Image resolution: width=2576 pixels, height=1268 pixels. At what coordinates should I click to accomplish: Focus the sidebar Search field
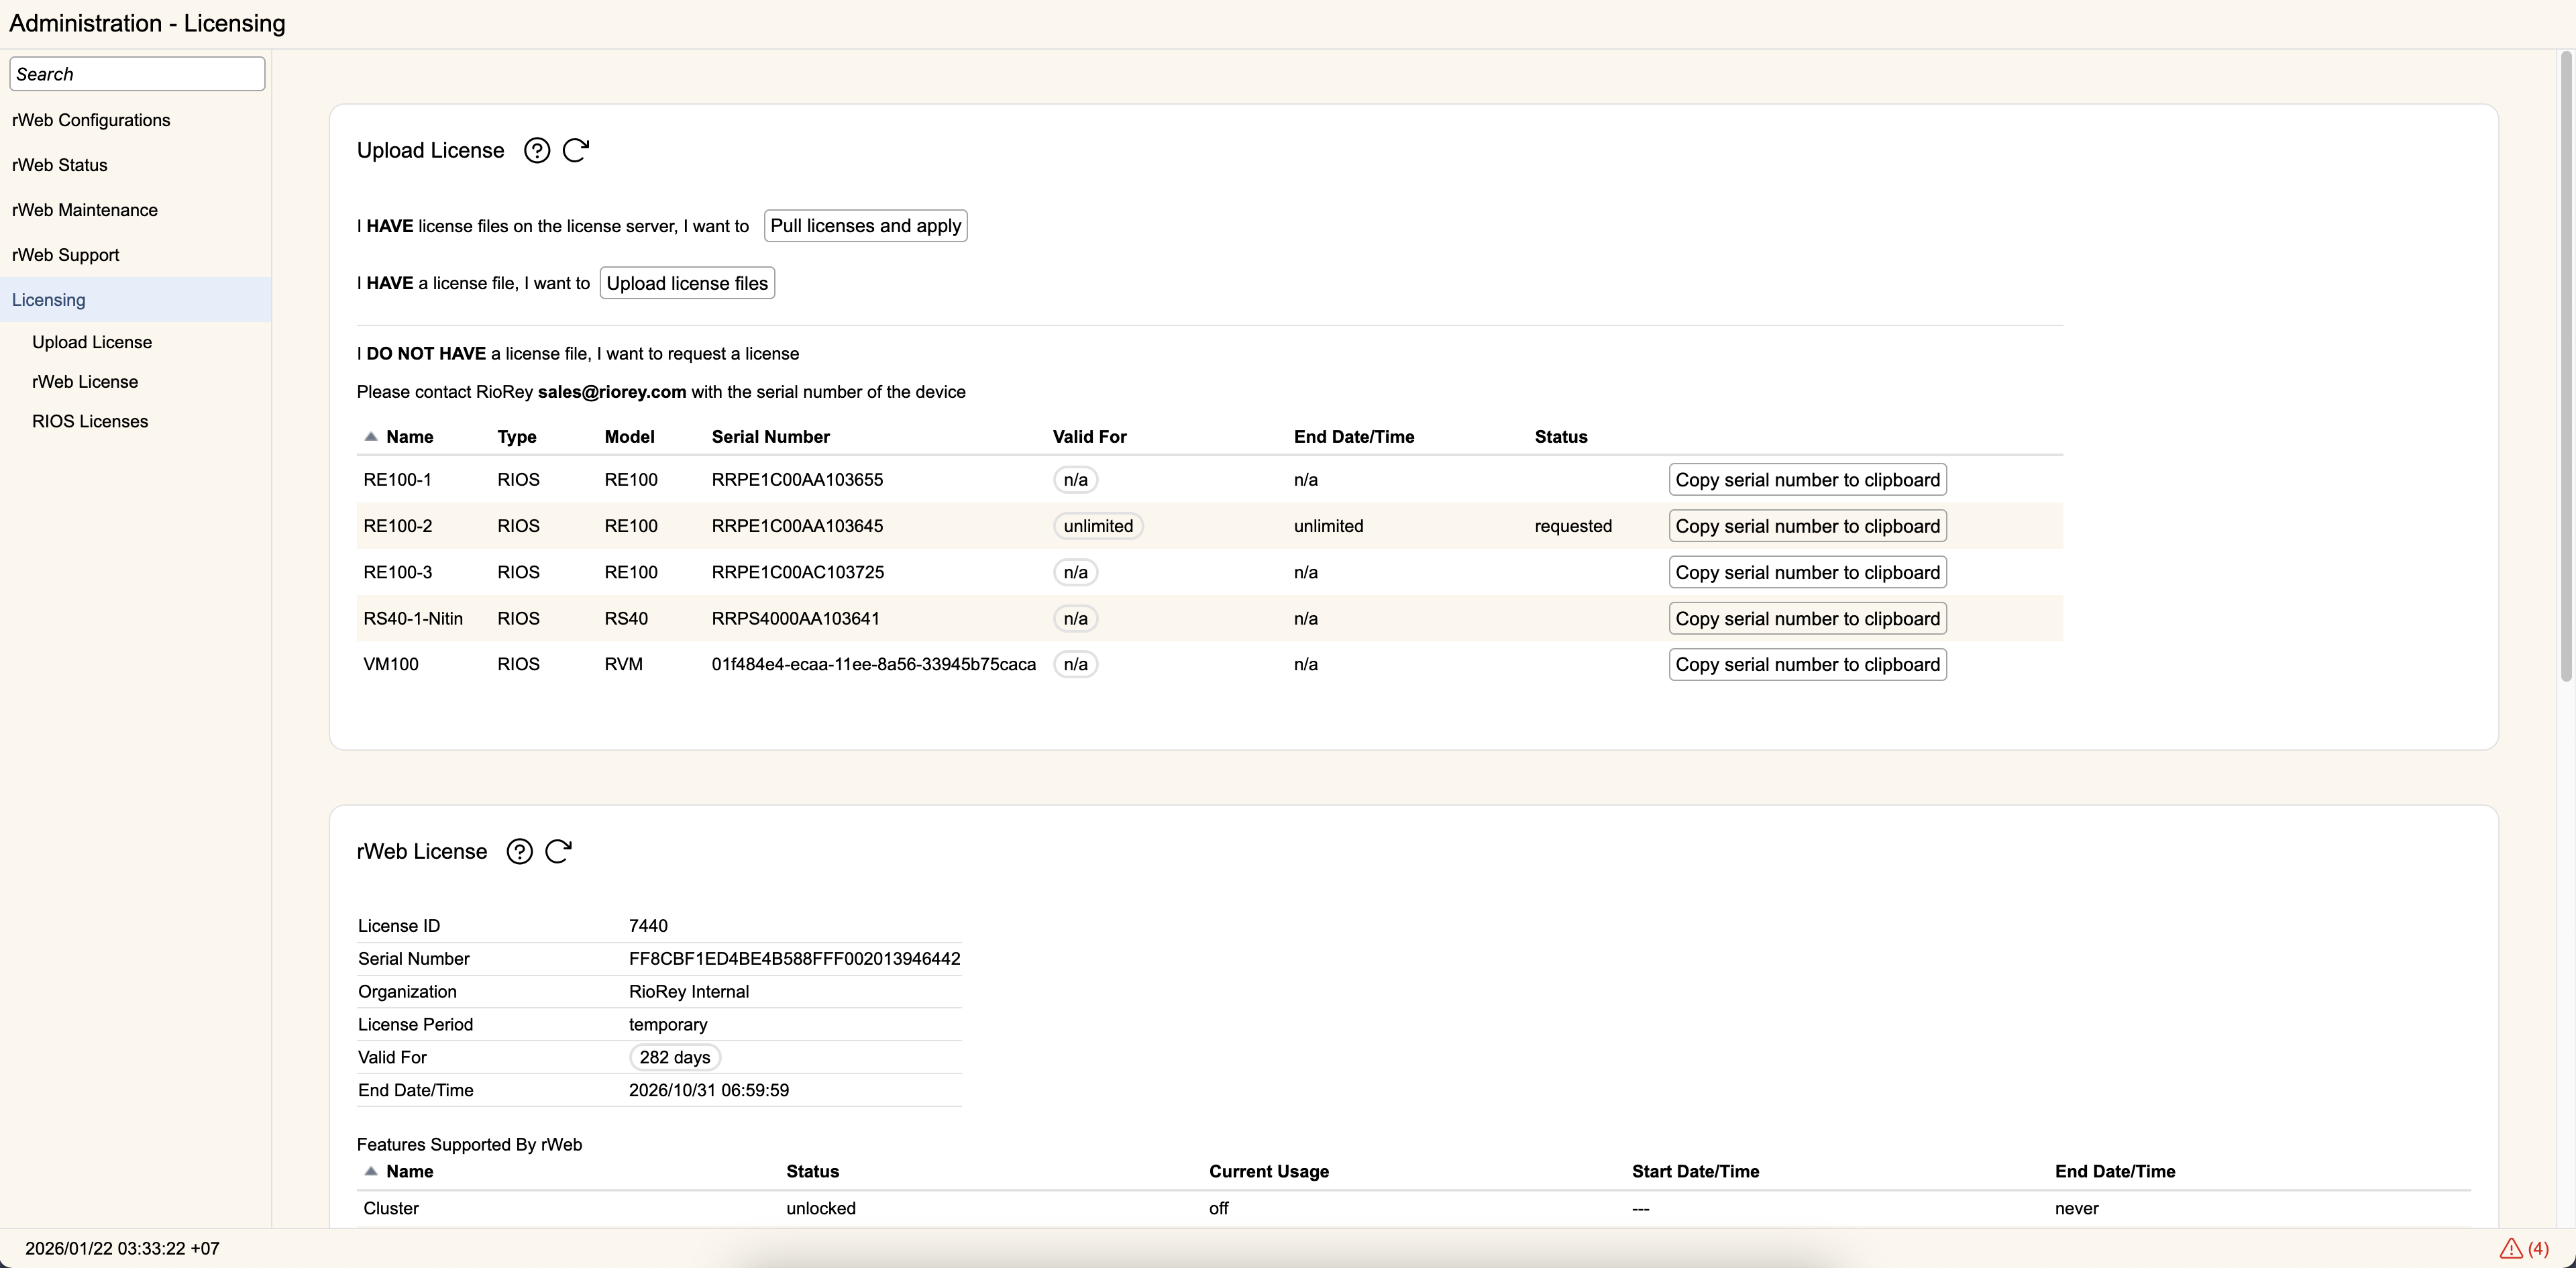tap(137, 74)
